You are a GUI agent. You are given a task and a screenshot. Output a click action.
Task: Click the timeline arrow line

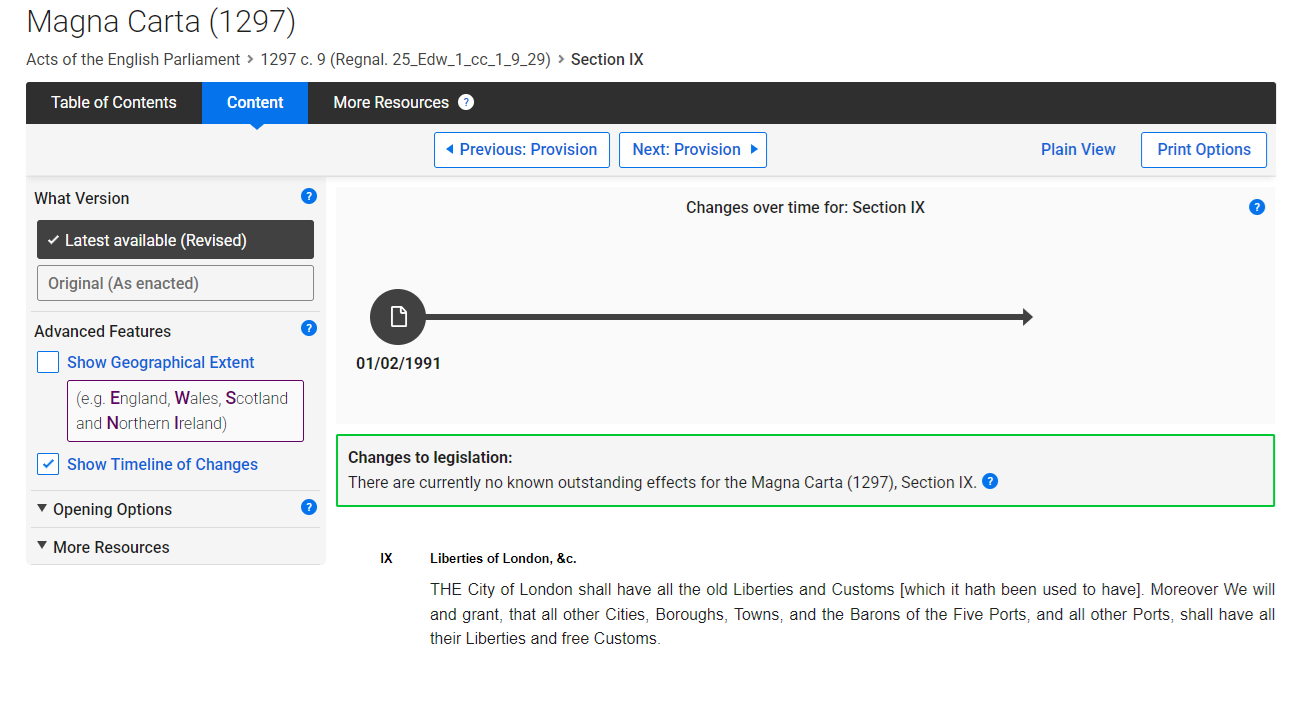tap(729, 317)
